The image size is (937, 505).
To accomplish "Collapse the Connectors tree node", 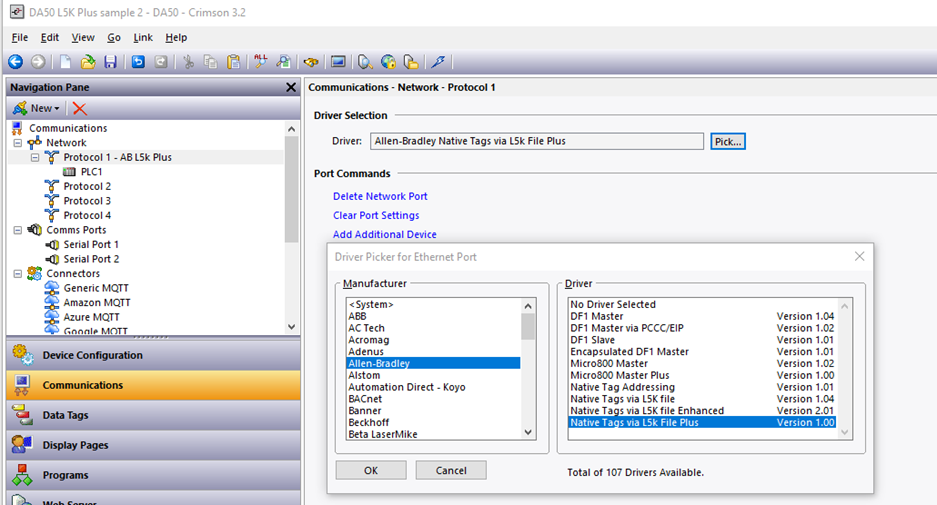I will 18,274.
